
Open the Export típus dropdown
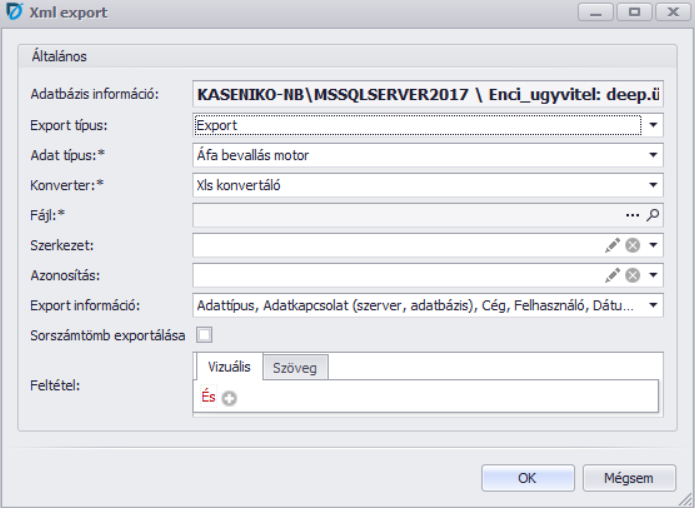pos(653,126)
